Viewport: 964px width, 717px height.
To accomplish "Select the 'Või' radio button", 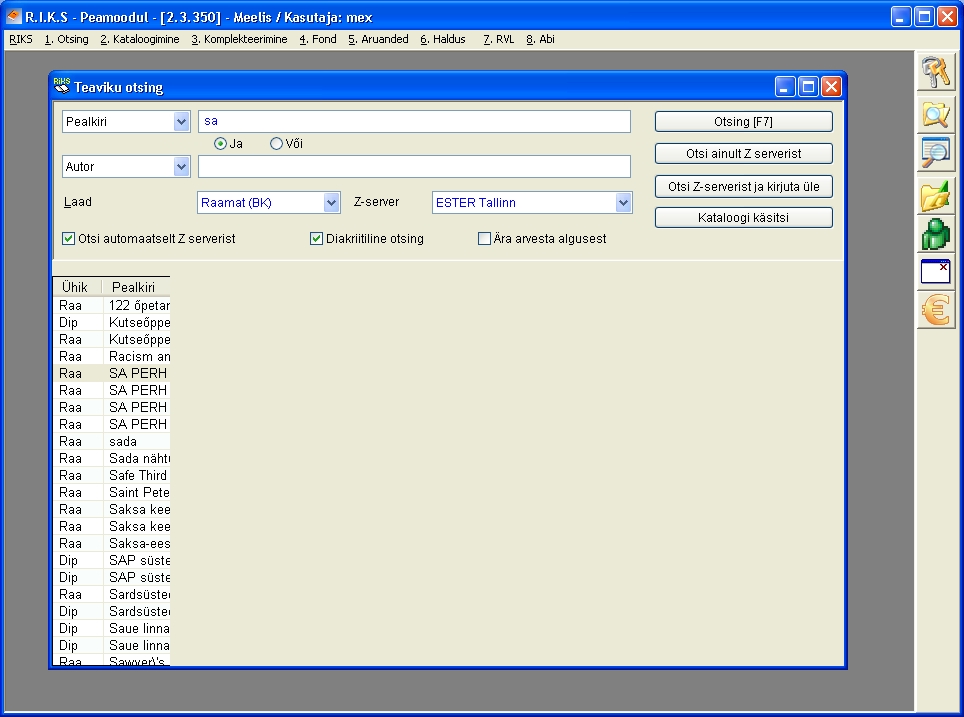I will click(x=277, y=144).
